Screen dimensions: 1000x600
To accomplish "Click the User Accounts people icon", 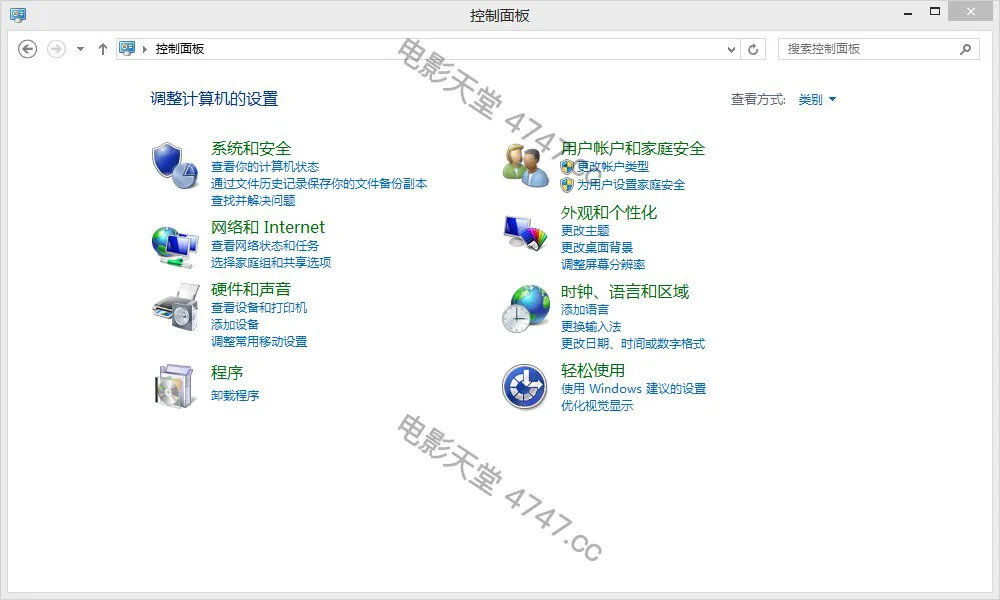I will tap(525, 165).
